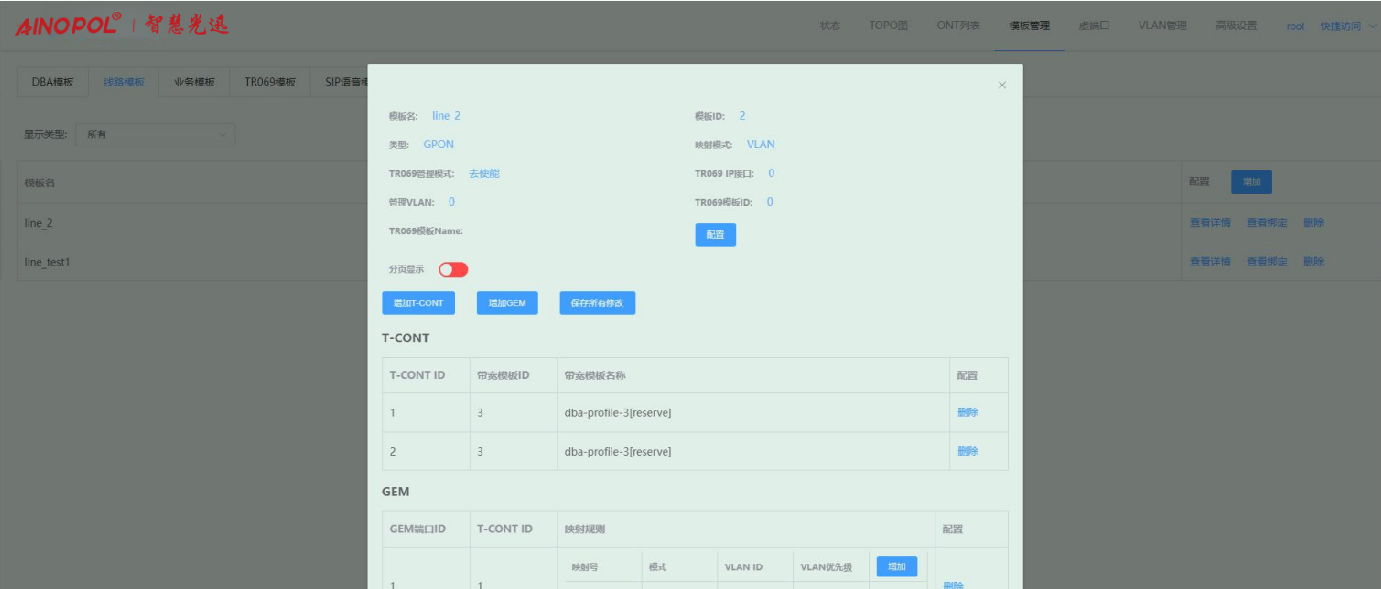The height and width of the screenshot is (589, 1381).
Task: Open the 显示类型 dropdown
Action: click(155, 134)
